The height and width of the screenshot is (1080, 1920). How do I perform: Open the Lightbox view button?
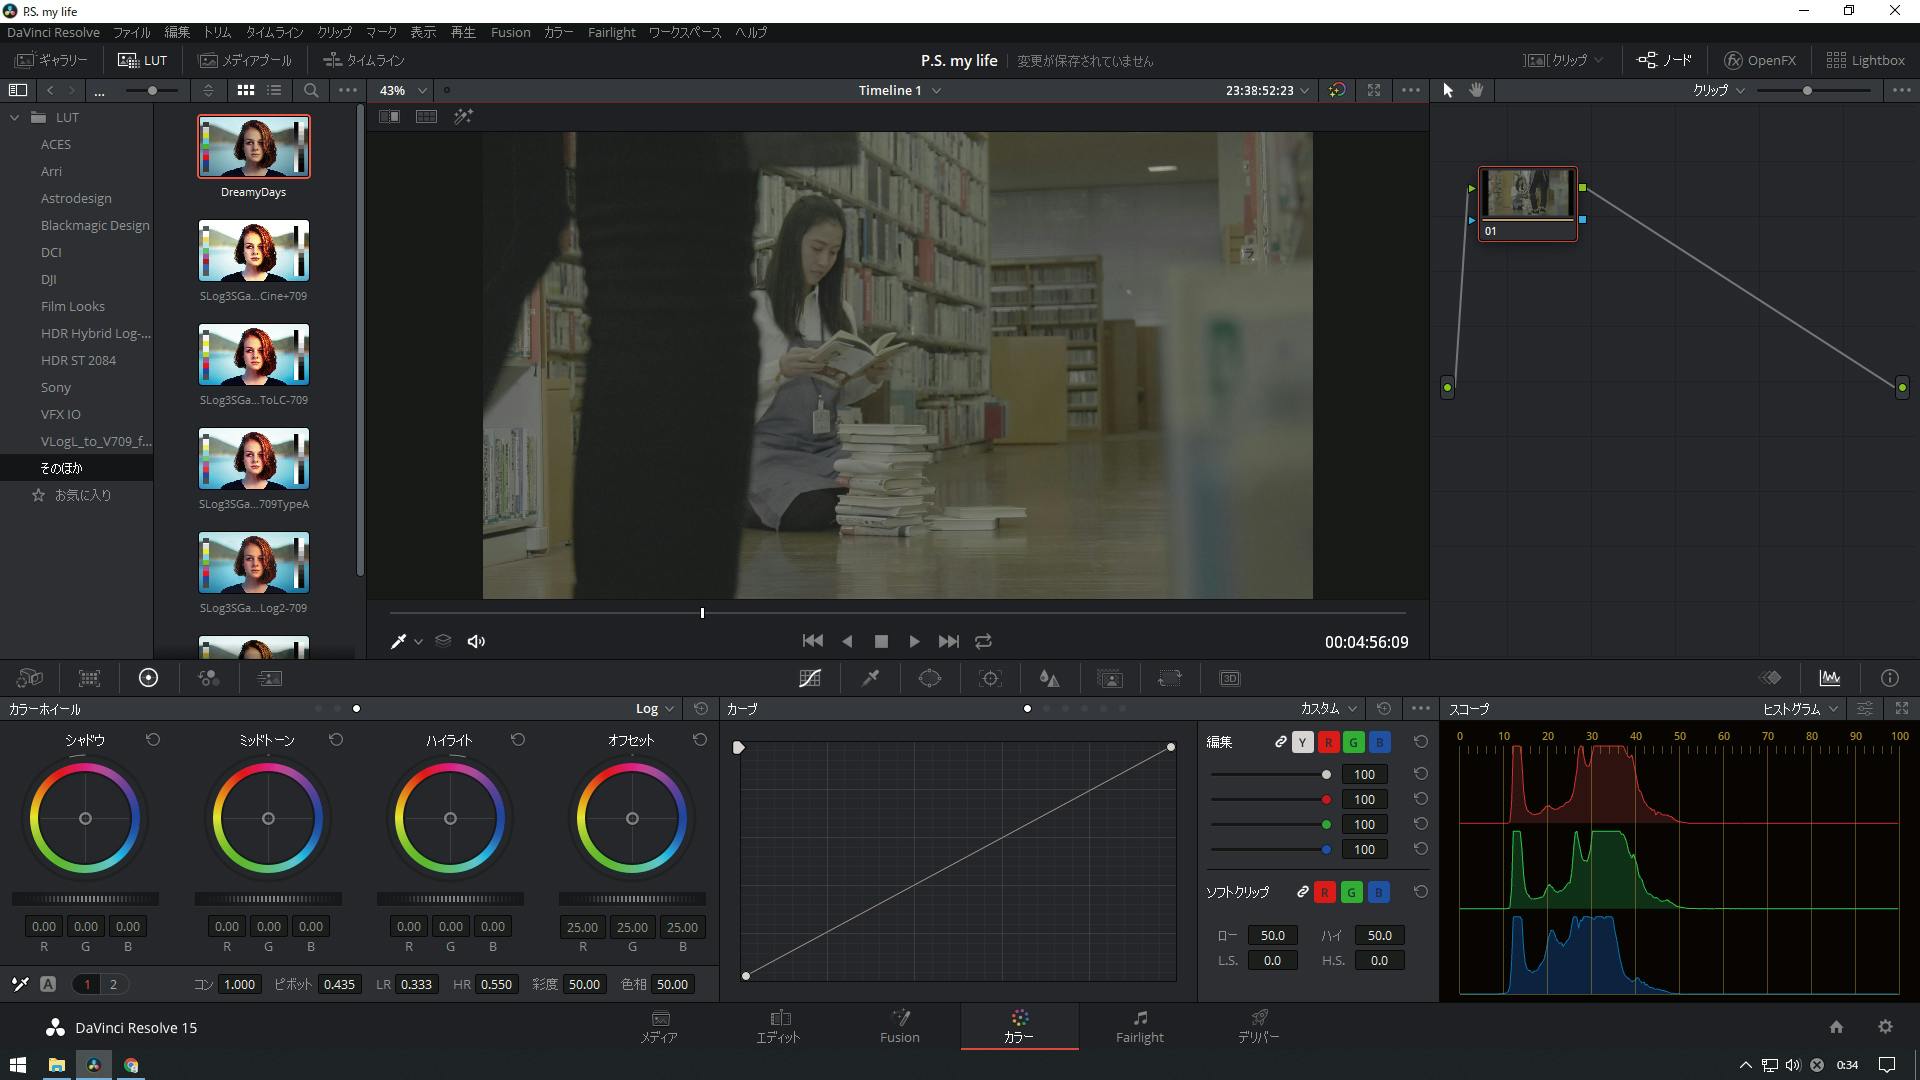(1865, 60)
